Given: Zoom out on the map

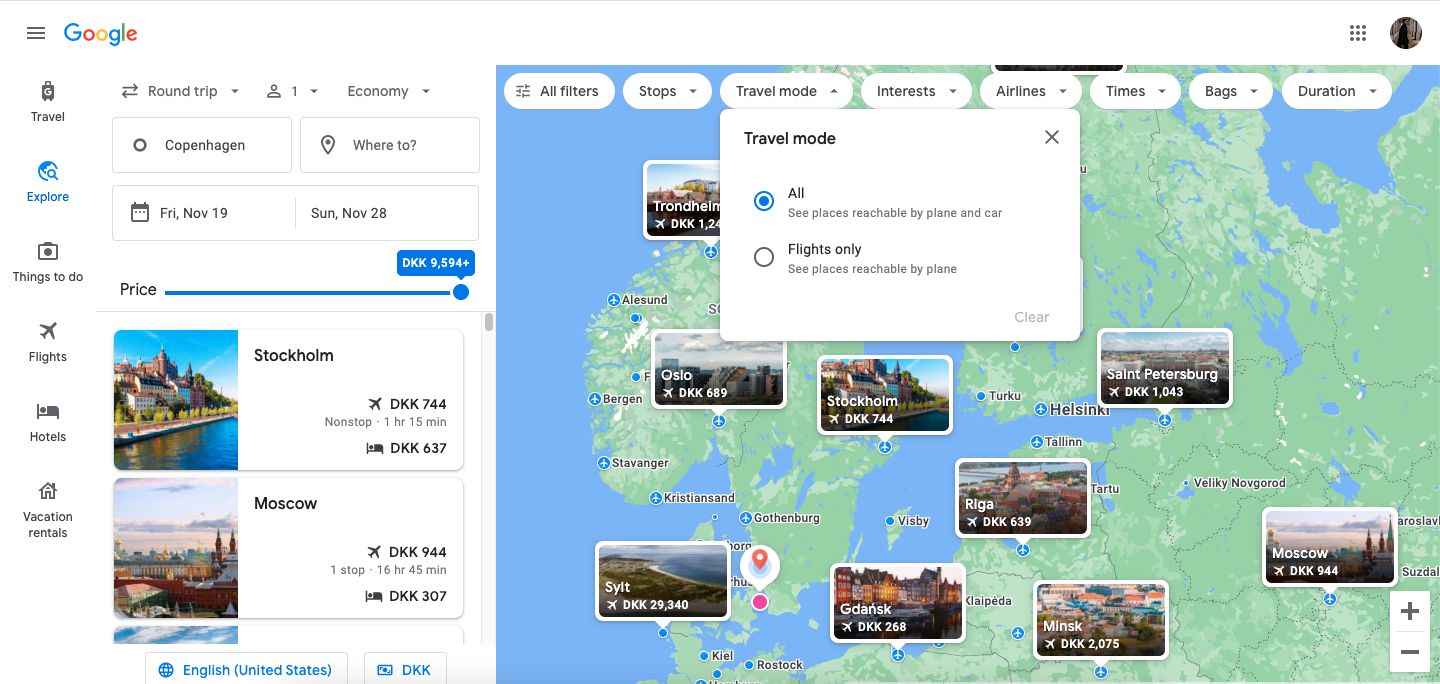Looking at the screenshot, I should tap(1410, 653).
